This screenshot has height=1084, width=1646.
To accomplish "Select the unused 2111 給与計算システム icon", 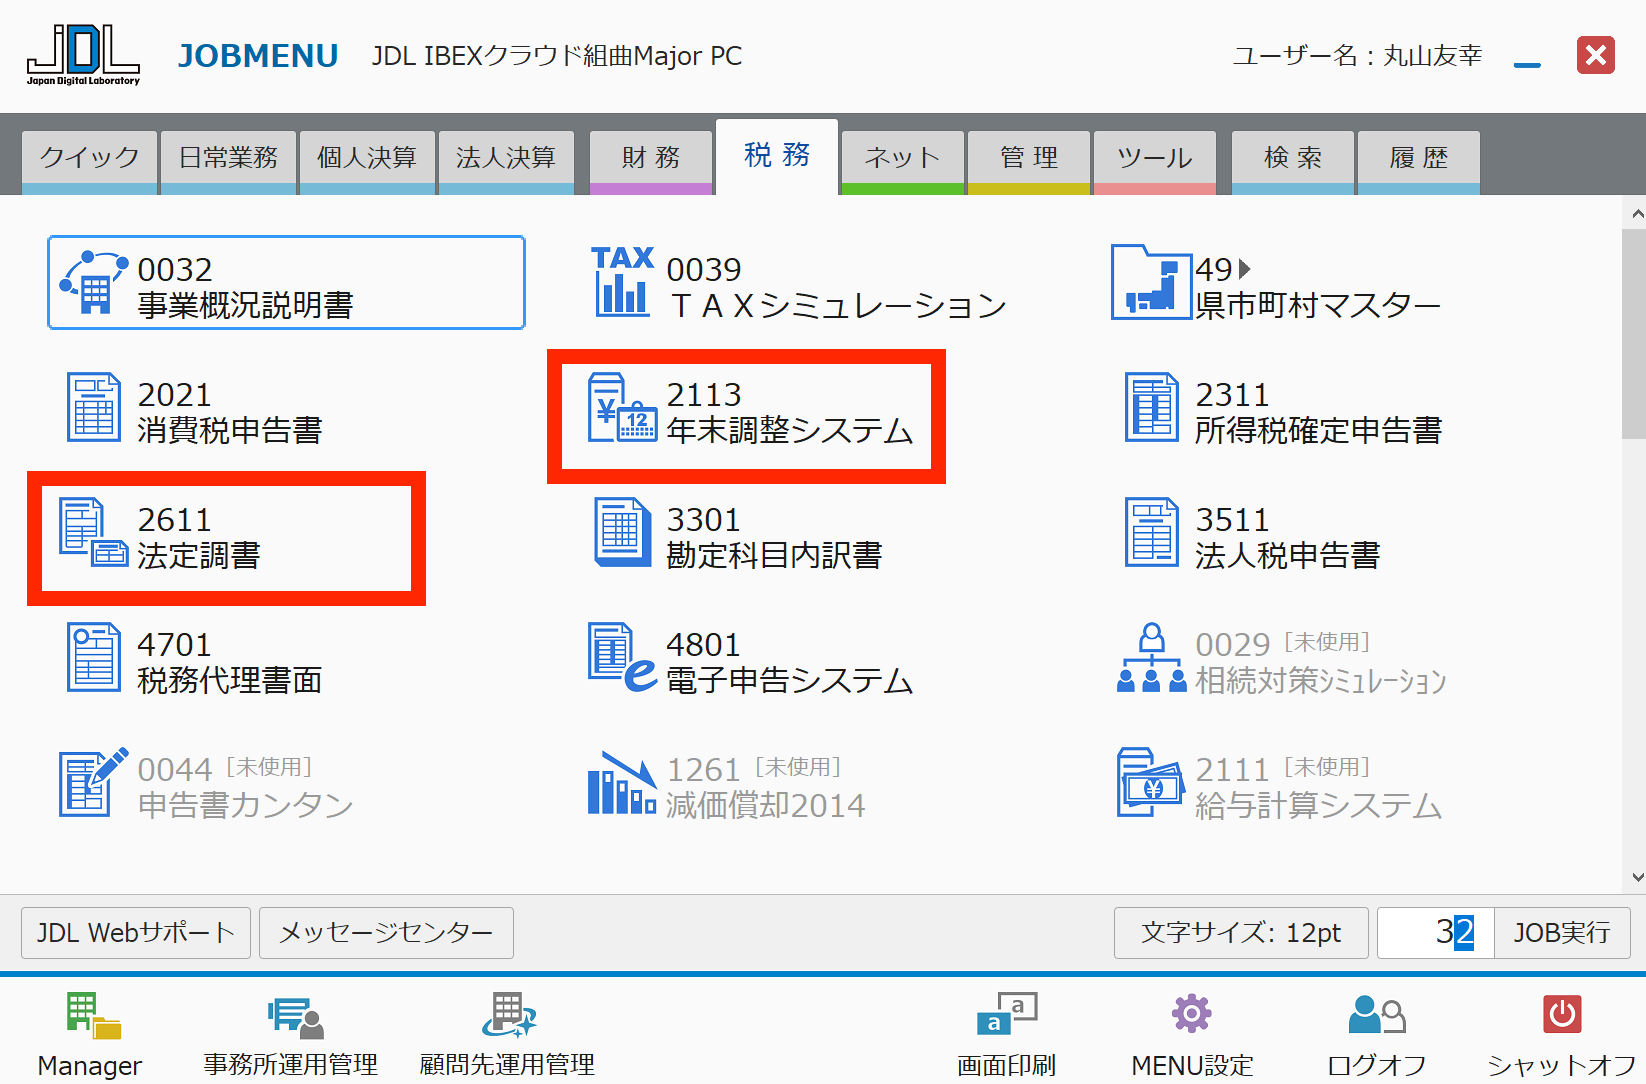I will pyautogui.click(x=1151, y=782).
